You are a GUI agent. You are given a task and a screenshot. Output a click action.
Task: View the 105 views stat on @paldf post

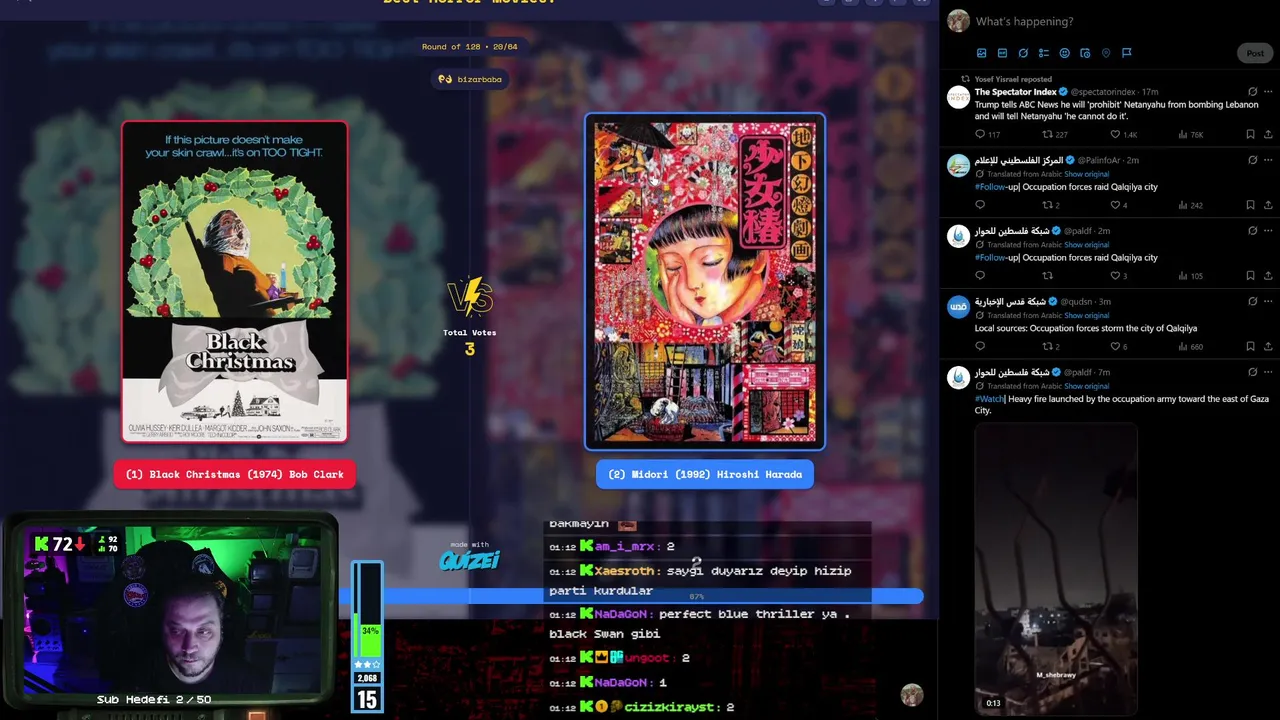coord(1190,276)
